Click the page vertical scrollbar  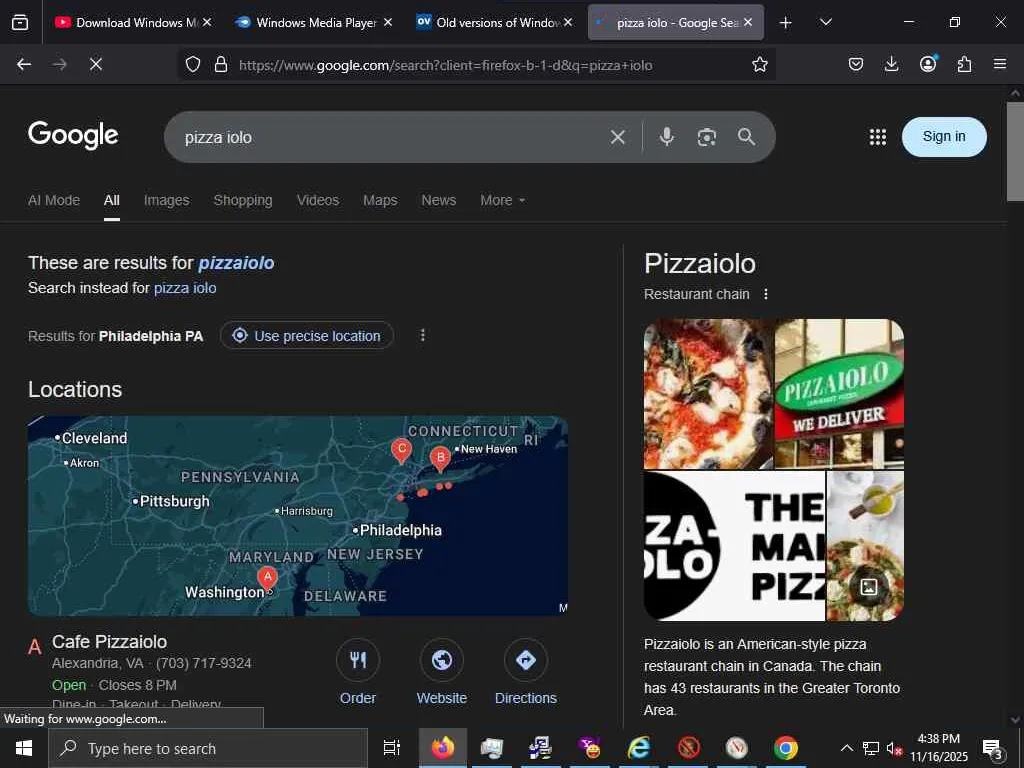pos(1015,152)
